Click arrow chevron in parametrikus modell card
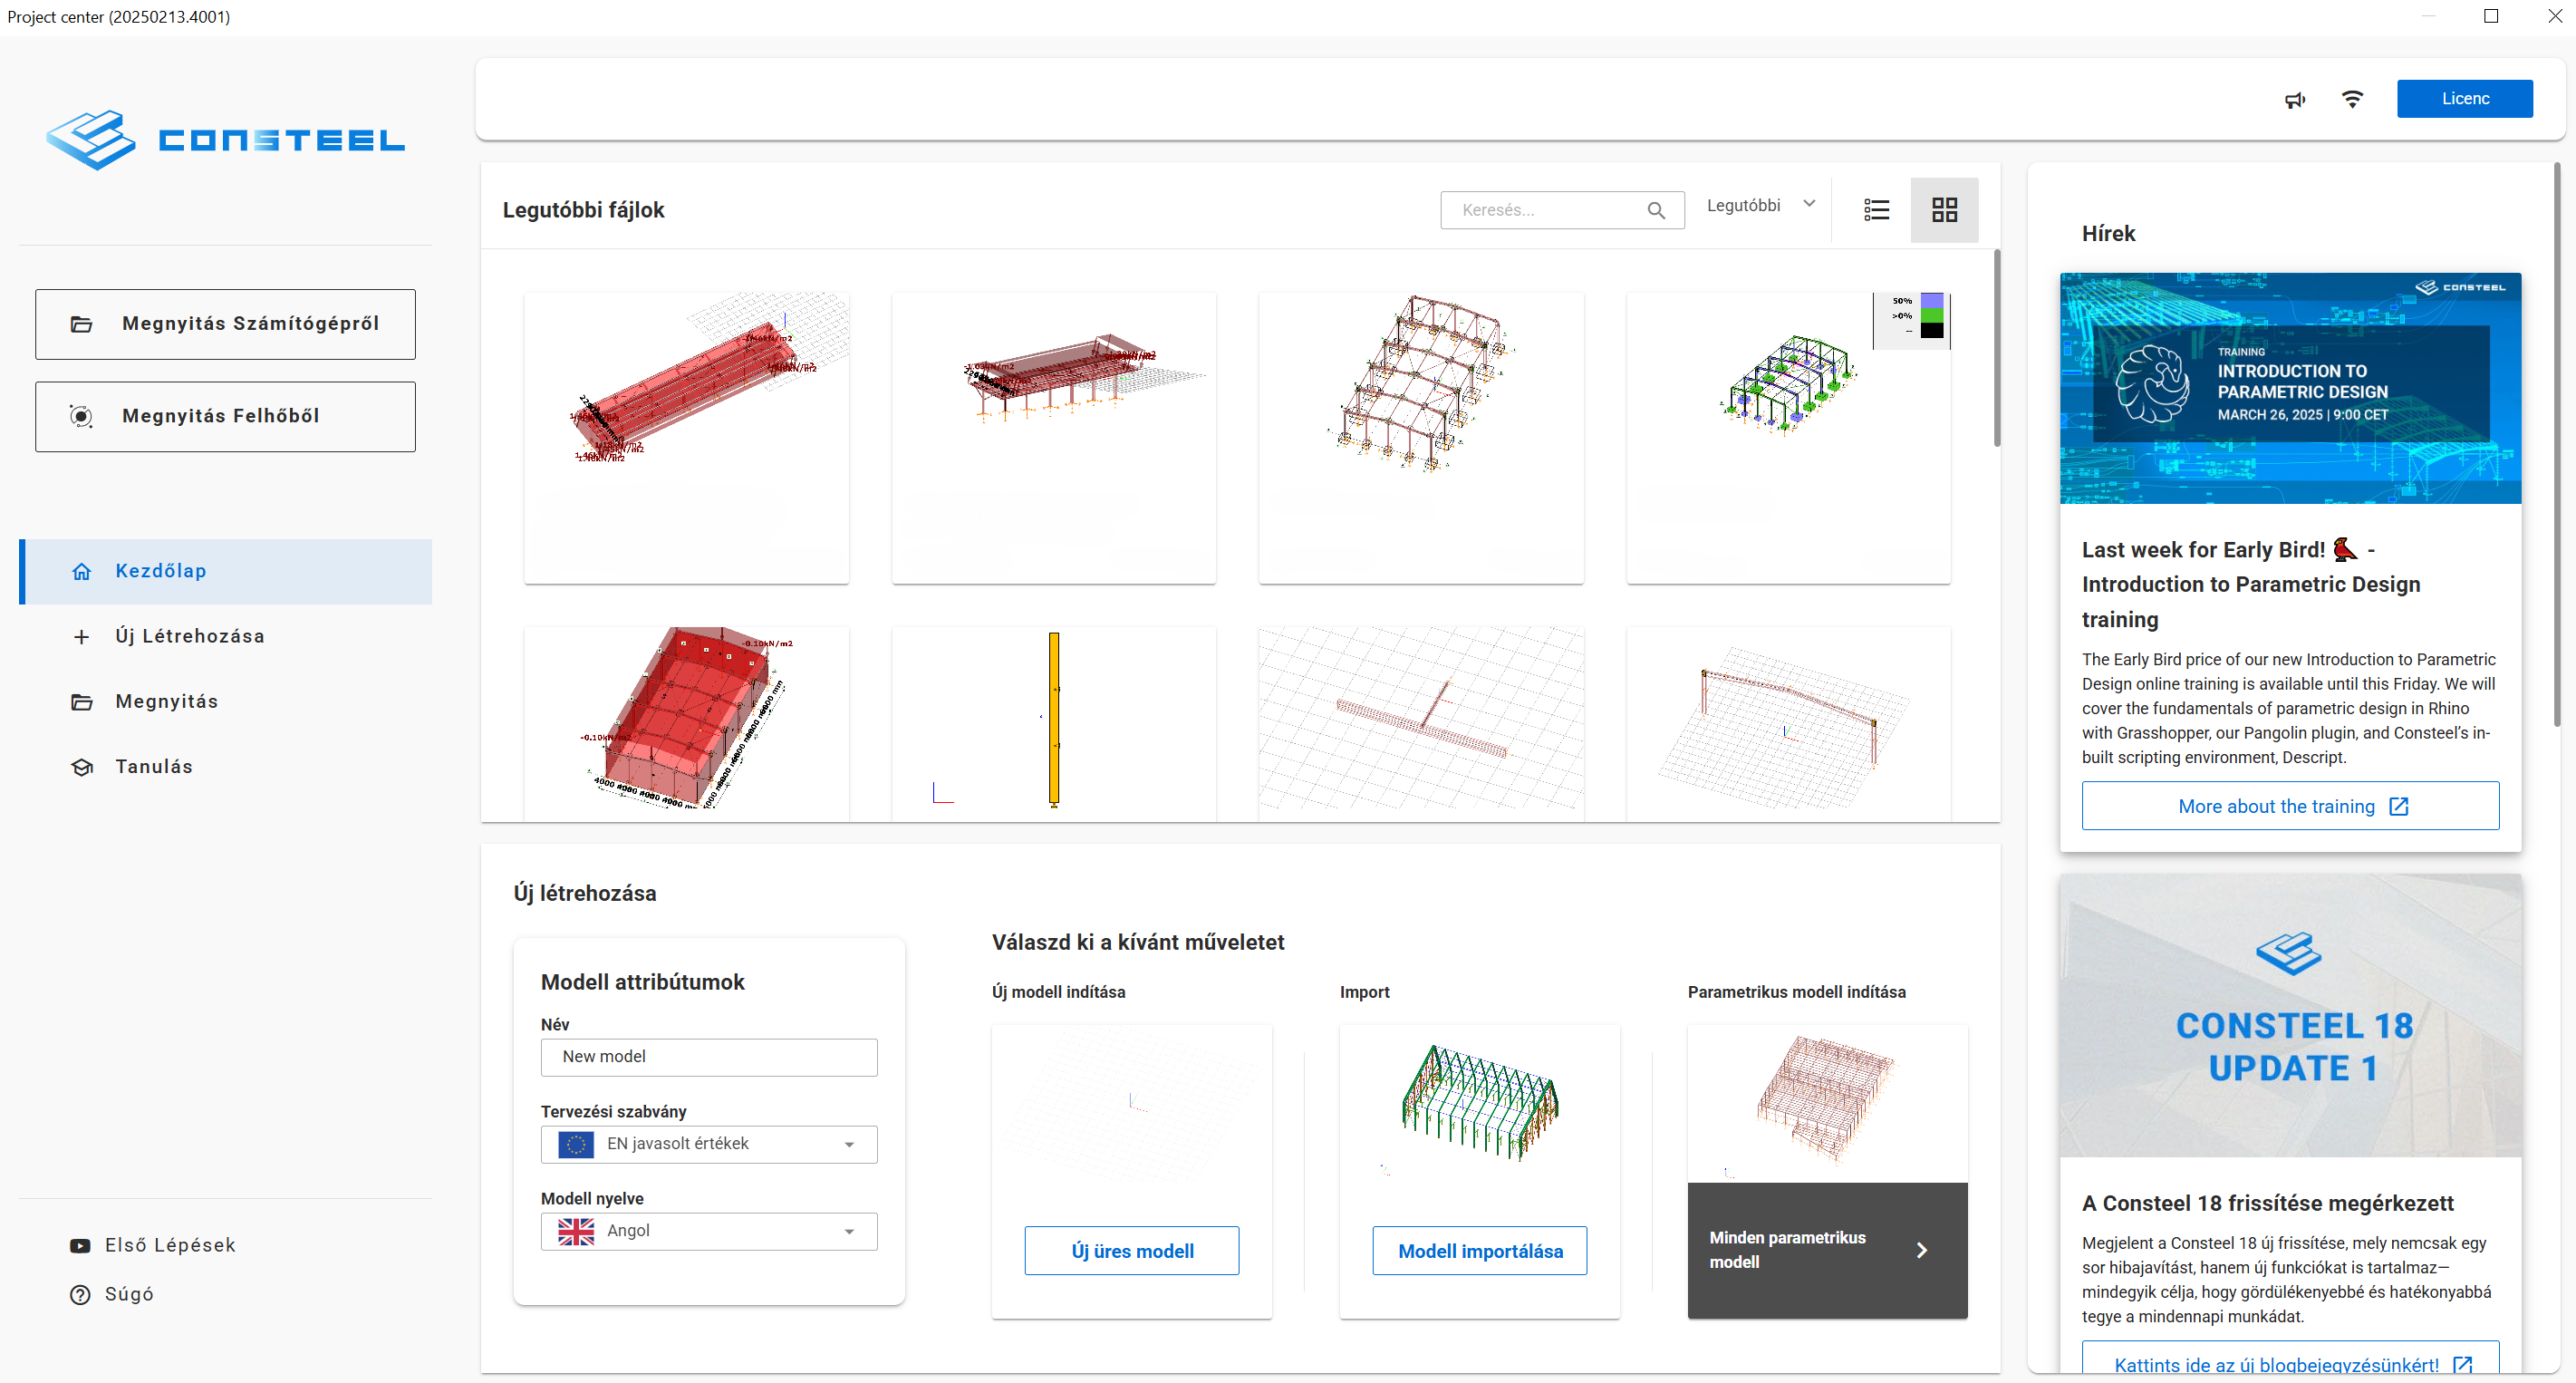The height and width of the screenshot is (1383, 2576). tap(1921, 1250)
